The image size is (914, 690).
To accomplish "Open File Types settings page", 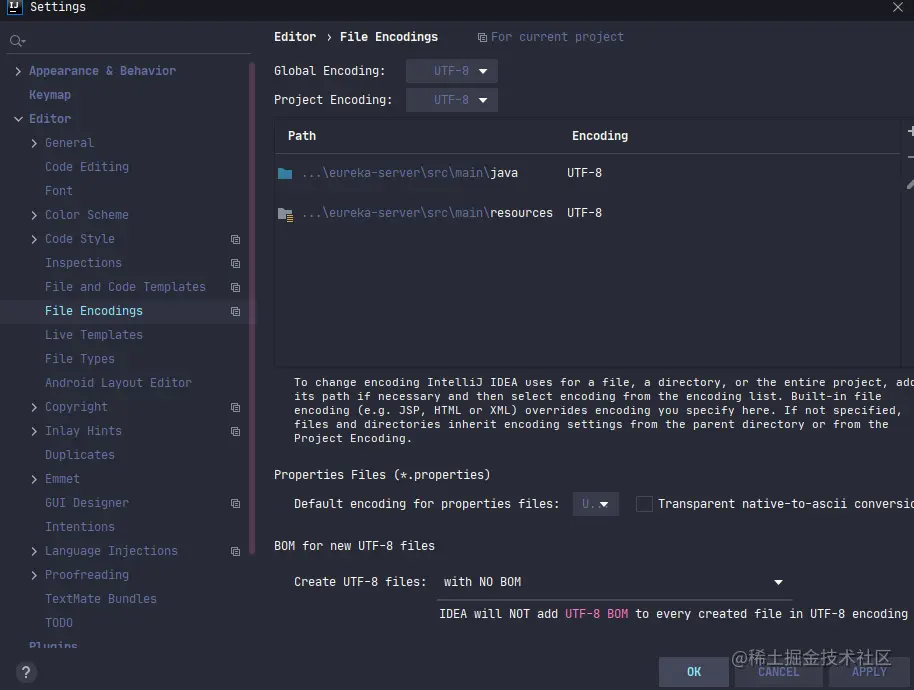I will pyautogui.click(x=80, y=358).
